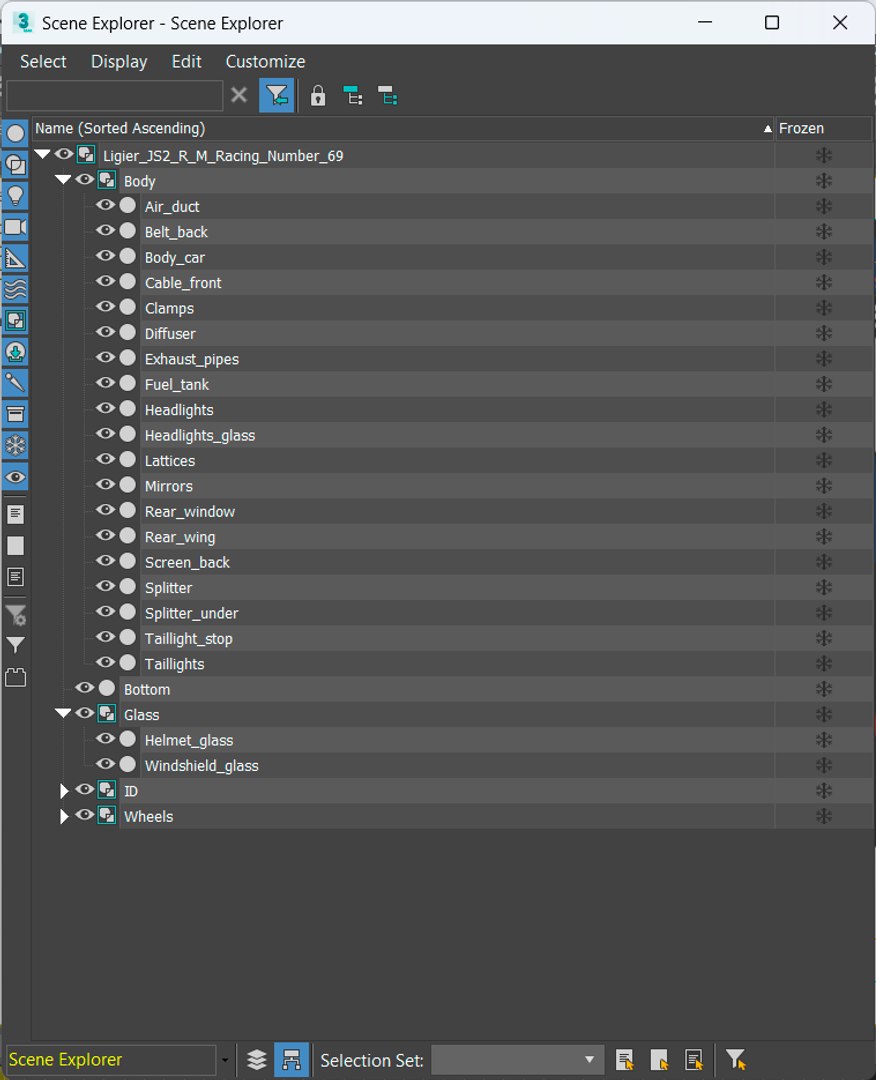
Task: Toggle Display Frozen Objects snowflake icon
Action: [x=15, y=446]
